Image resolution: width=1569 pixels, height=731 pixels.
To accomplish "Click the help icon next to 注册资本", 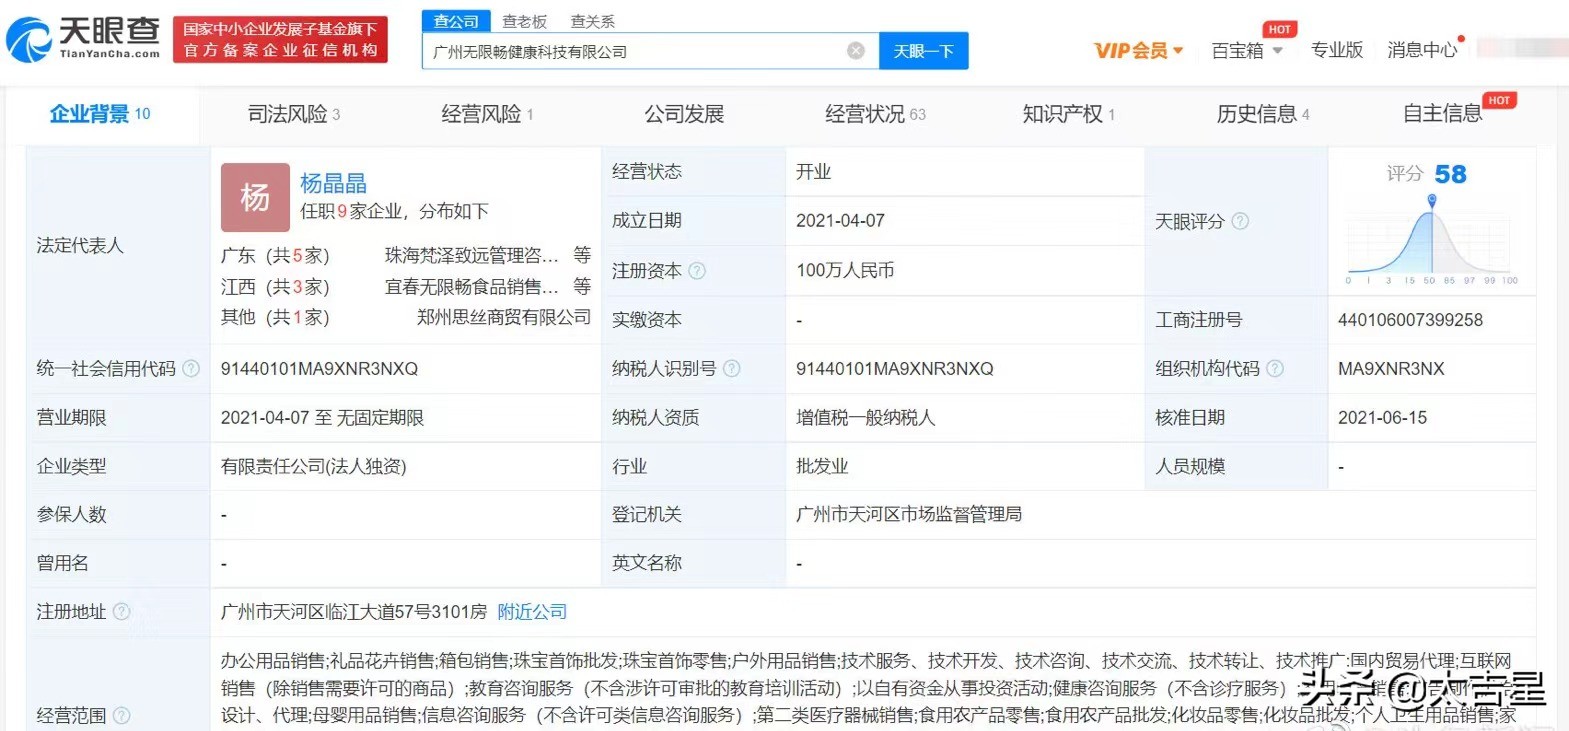I will coord(697,271).
